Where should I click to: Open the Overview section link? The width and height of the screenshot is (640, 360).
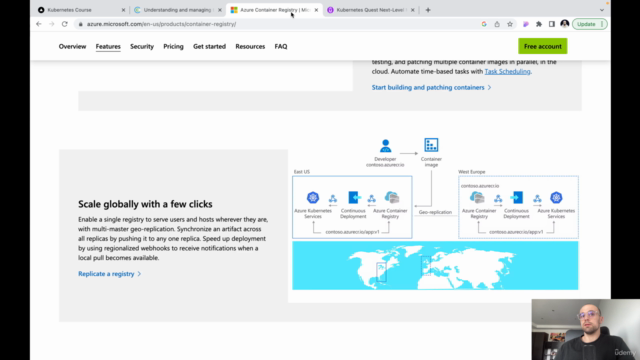[x=72, y=47]
